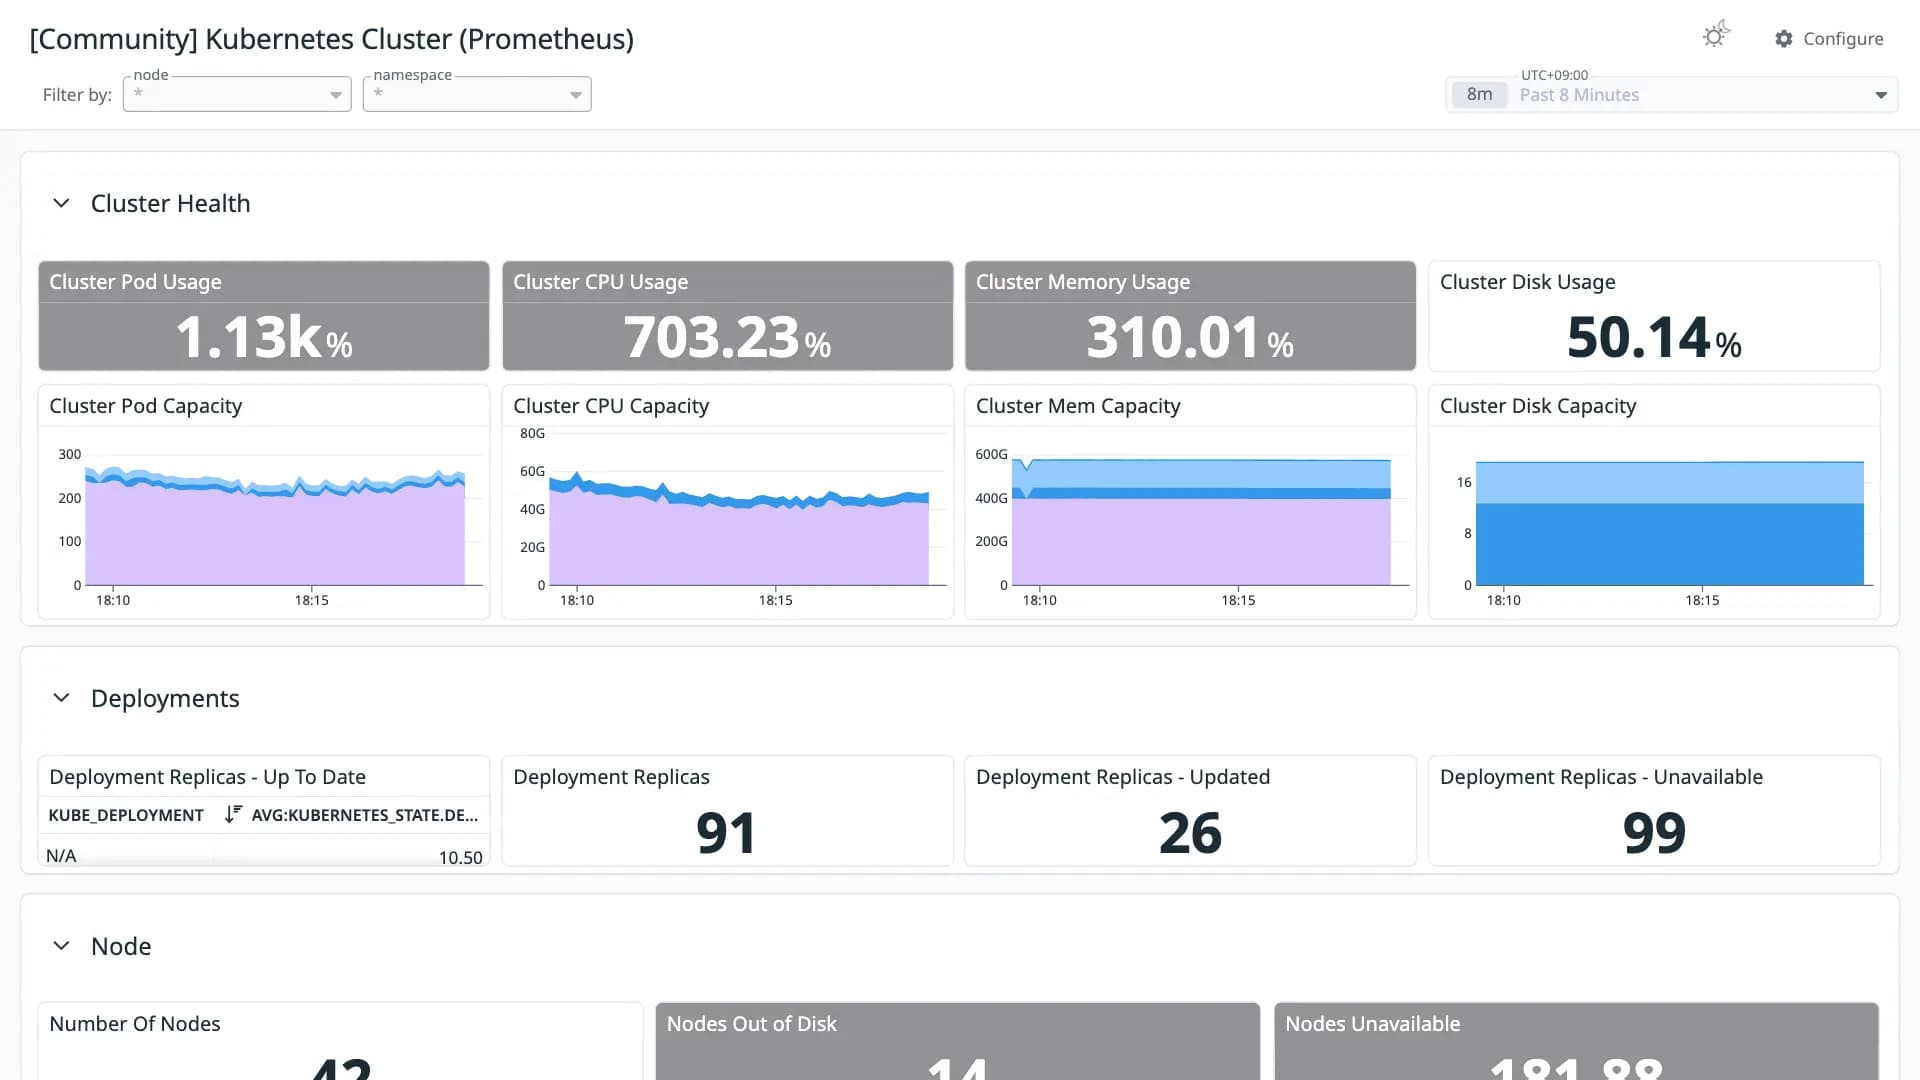The height and width of the screenshot is (1080, 1920).
Task: Click the 8m time range badge
Action: point(1479,95)
